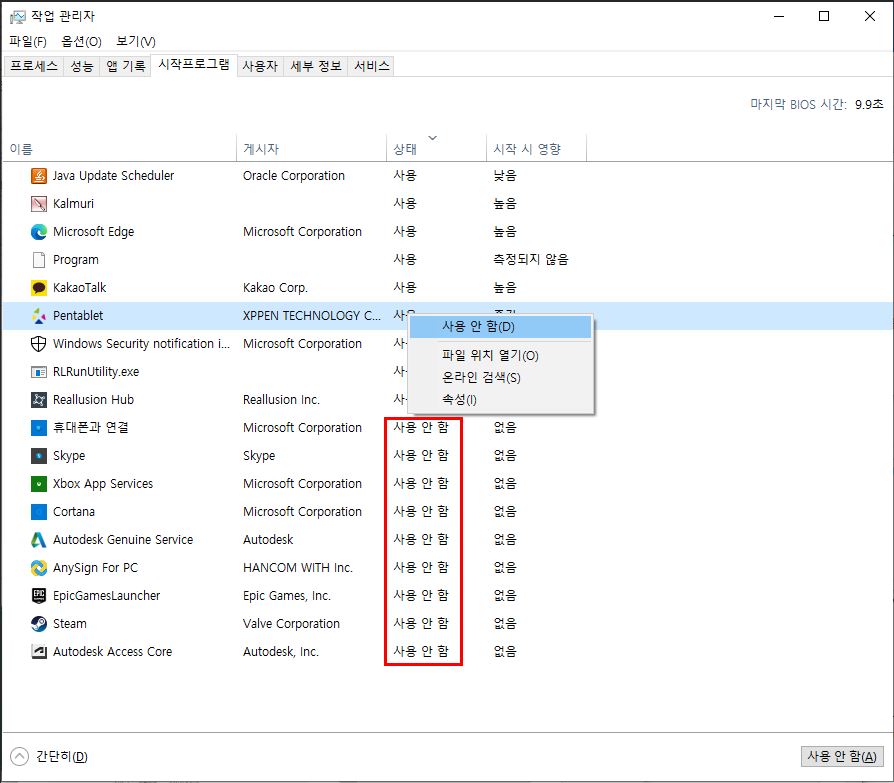894x783 pixels.
Task: Click Valve Corporation publisher cell
Action: click(x=291, y=623)
